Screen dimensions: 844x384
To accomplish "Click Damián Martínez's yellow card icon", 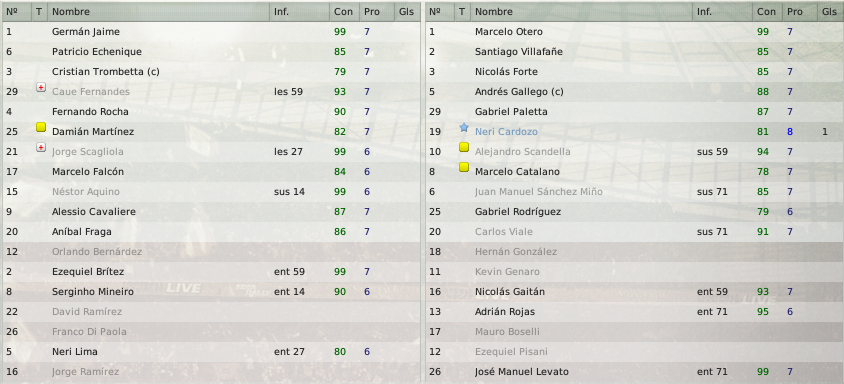I will (x=41, y=128).
